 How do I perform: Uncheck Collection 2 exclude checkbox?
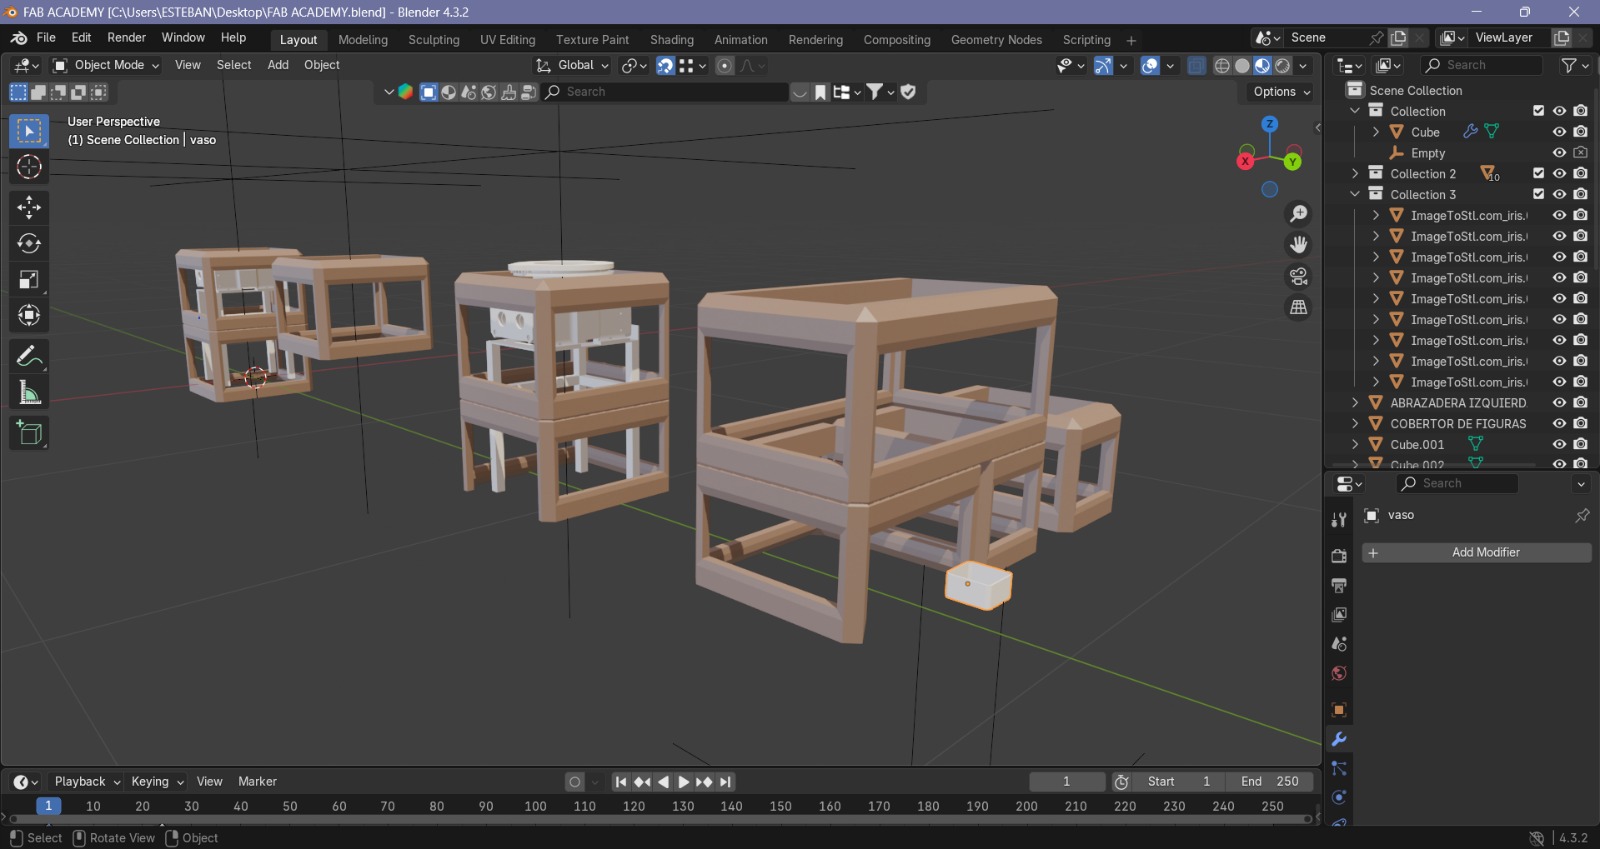1538,174
